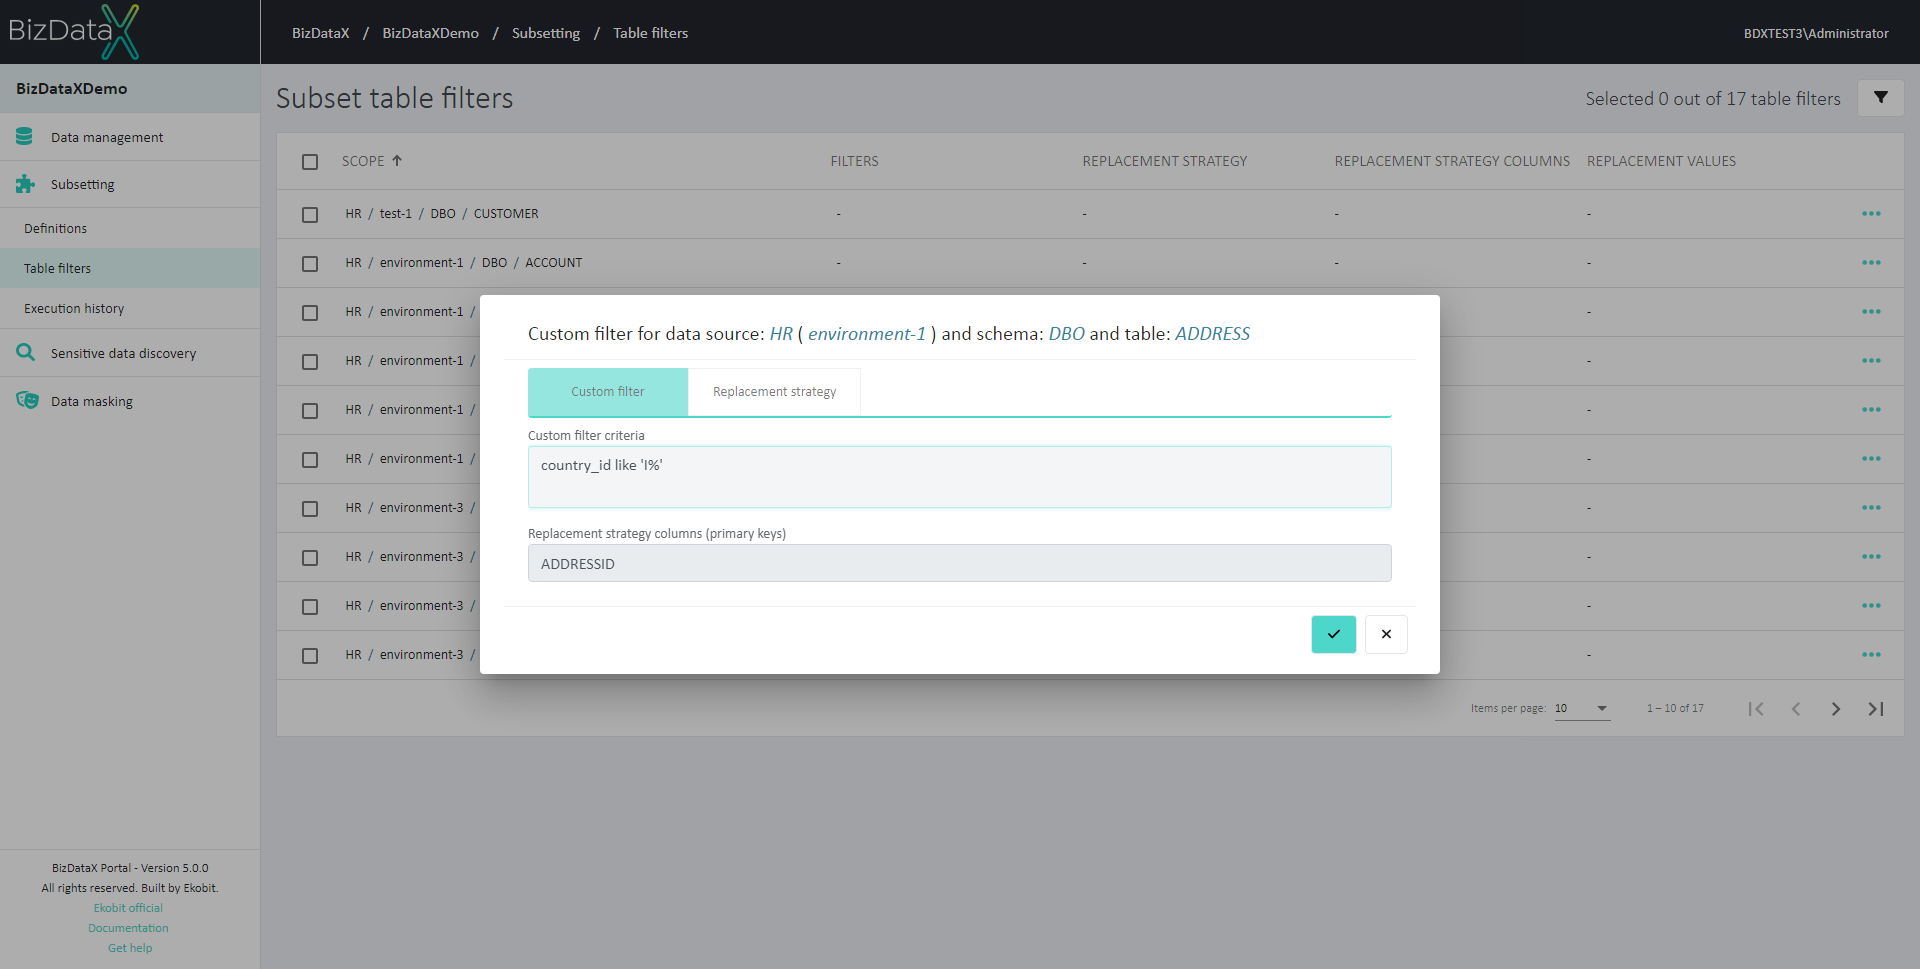Open Table filters in the sidebar
This screenshot has height=969, width=1920.
130,268
